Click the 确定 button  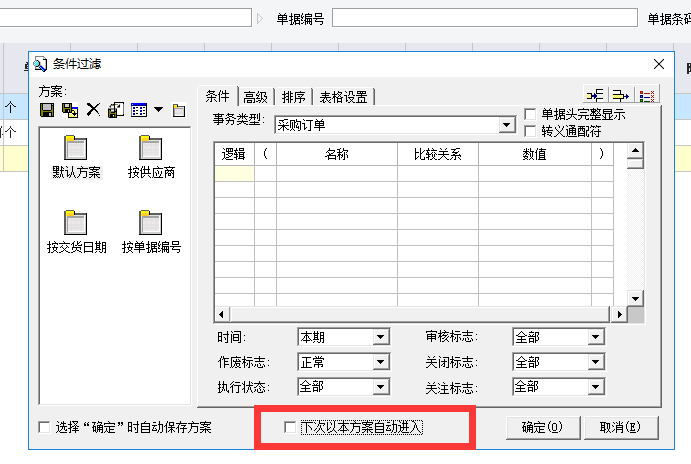(x=542, y=427)
